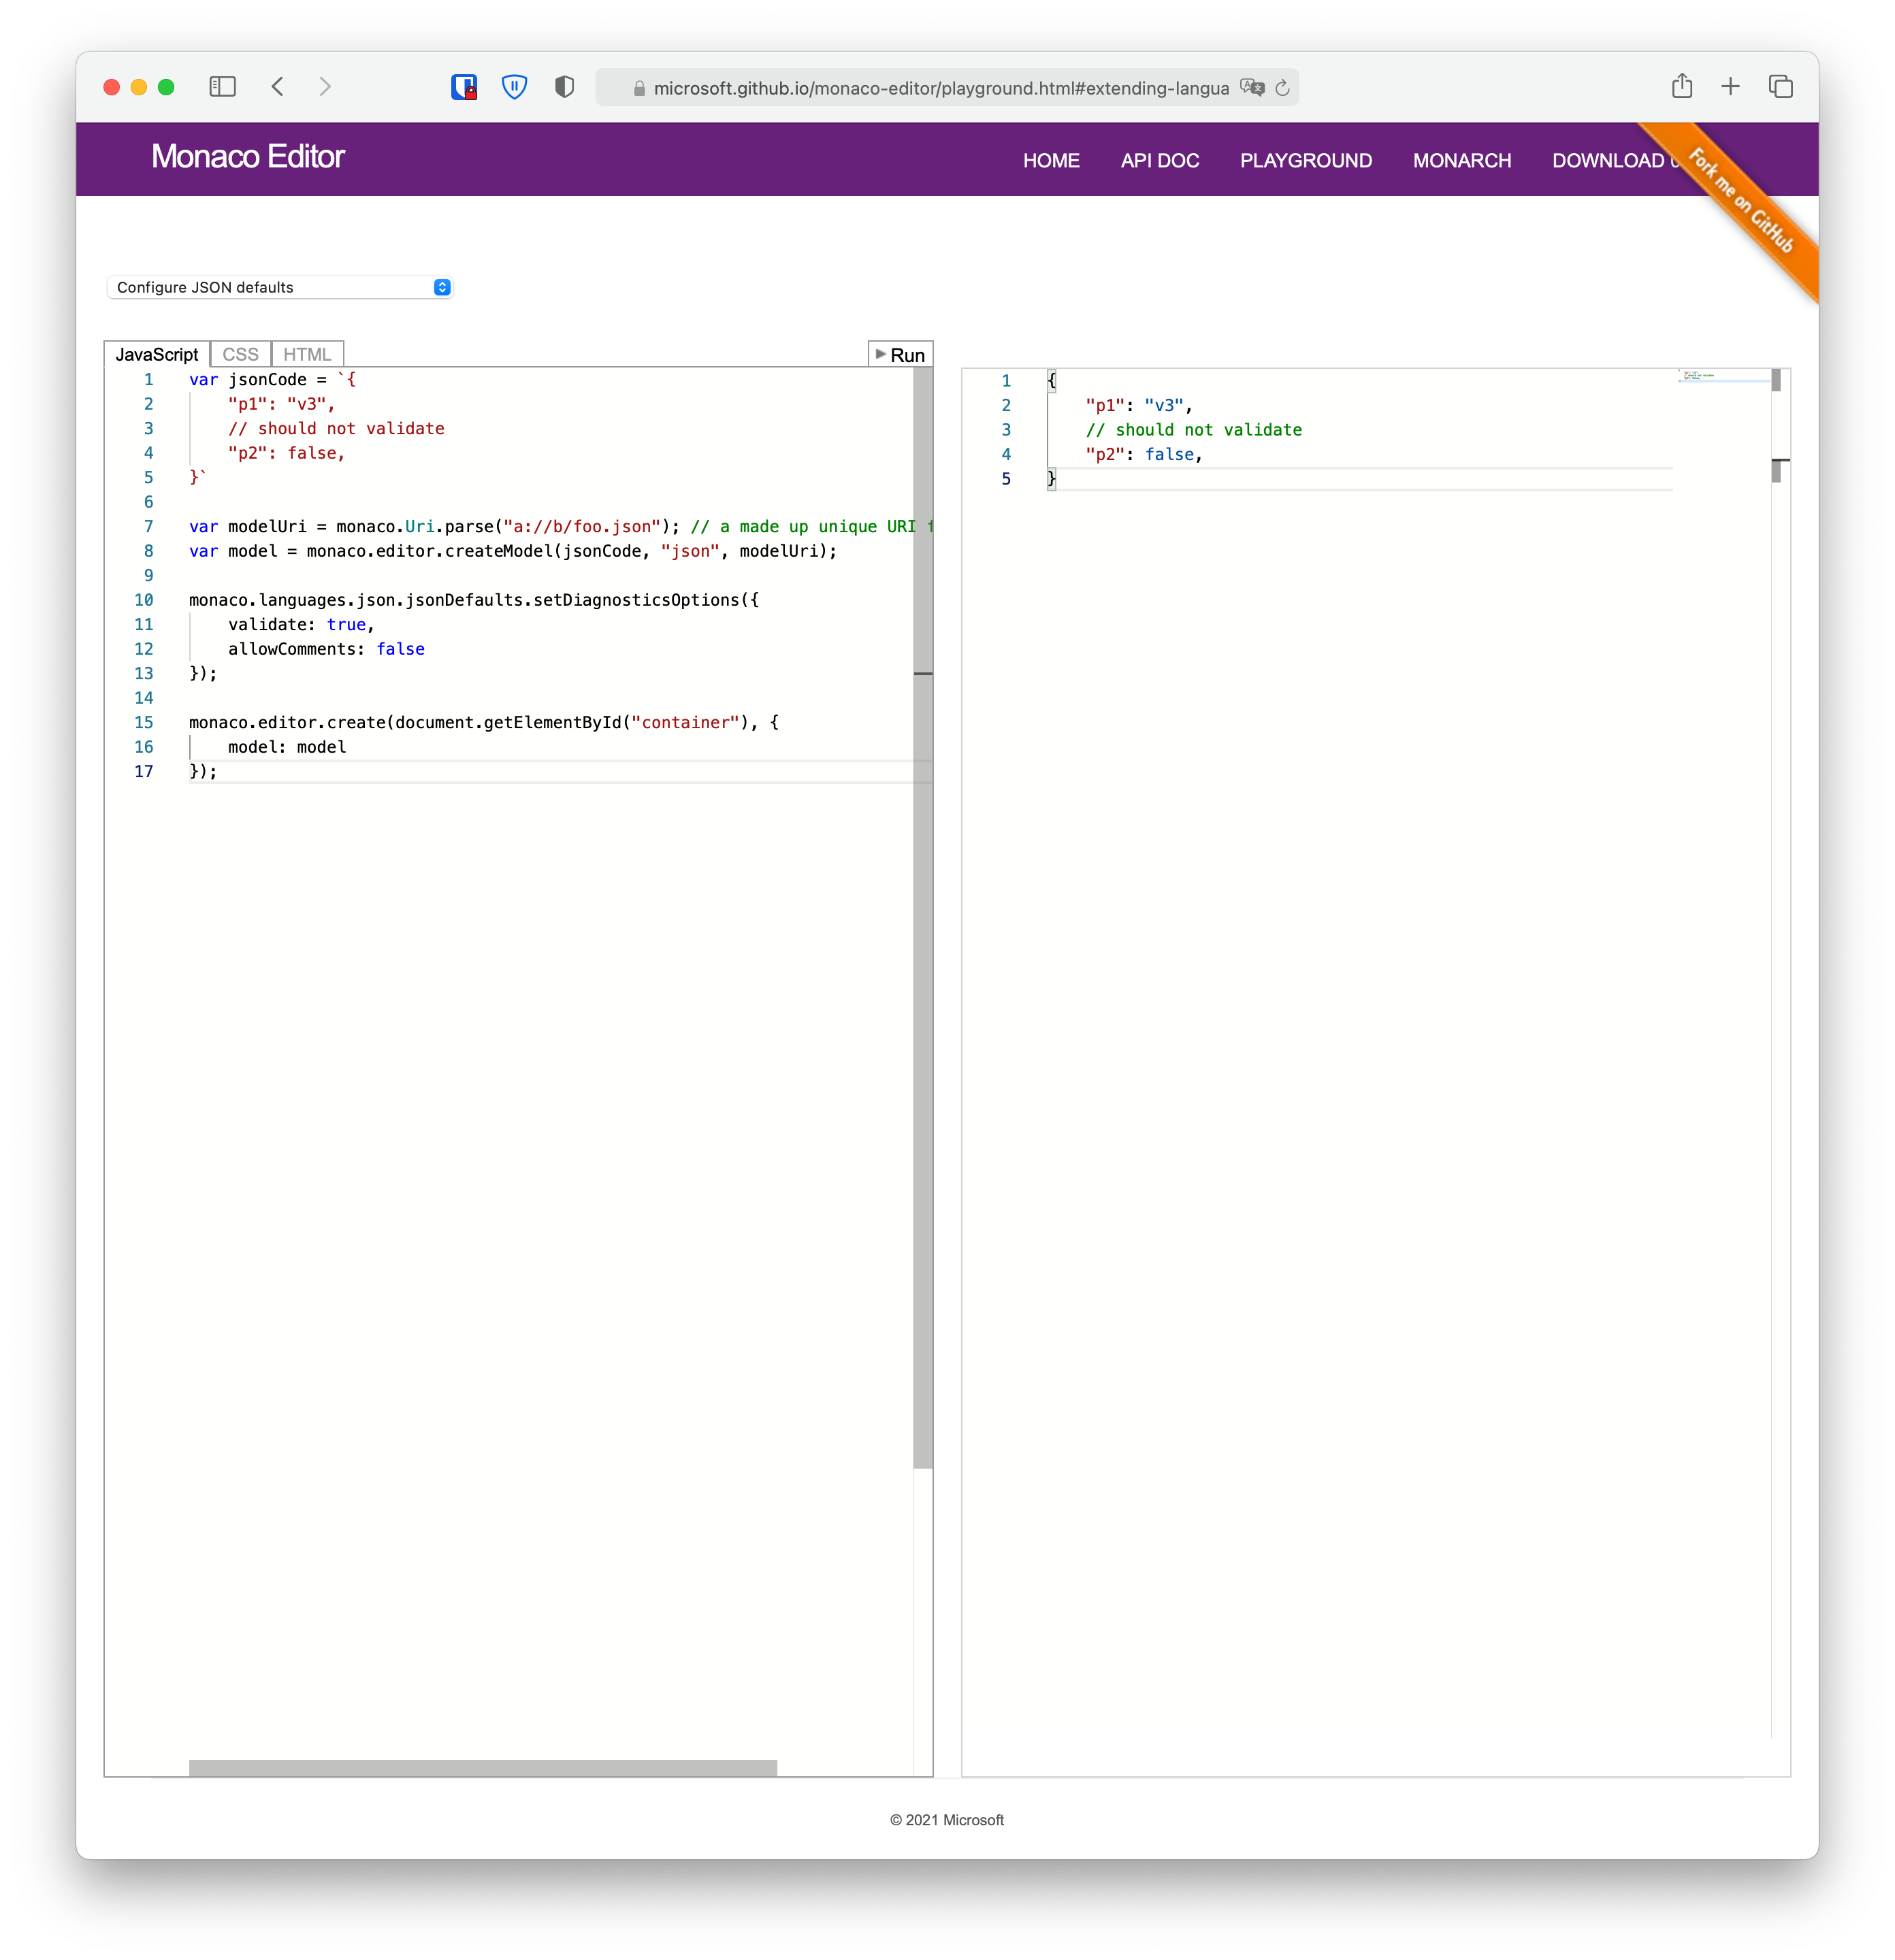Image resolution: width=1895 pixels, height=1960 pixels.
Task: Click line number 17 in left editor
Action: click(144, 771)
